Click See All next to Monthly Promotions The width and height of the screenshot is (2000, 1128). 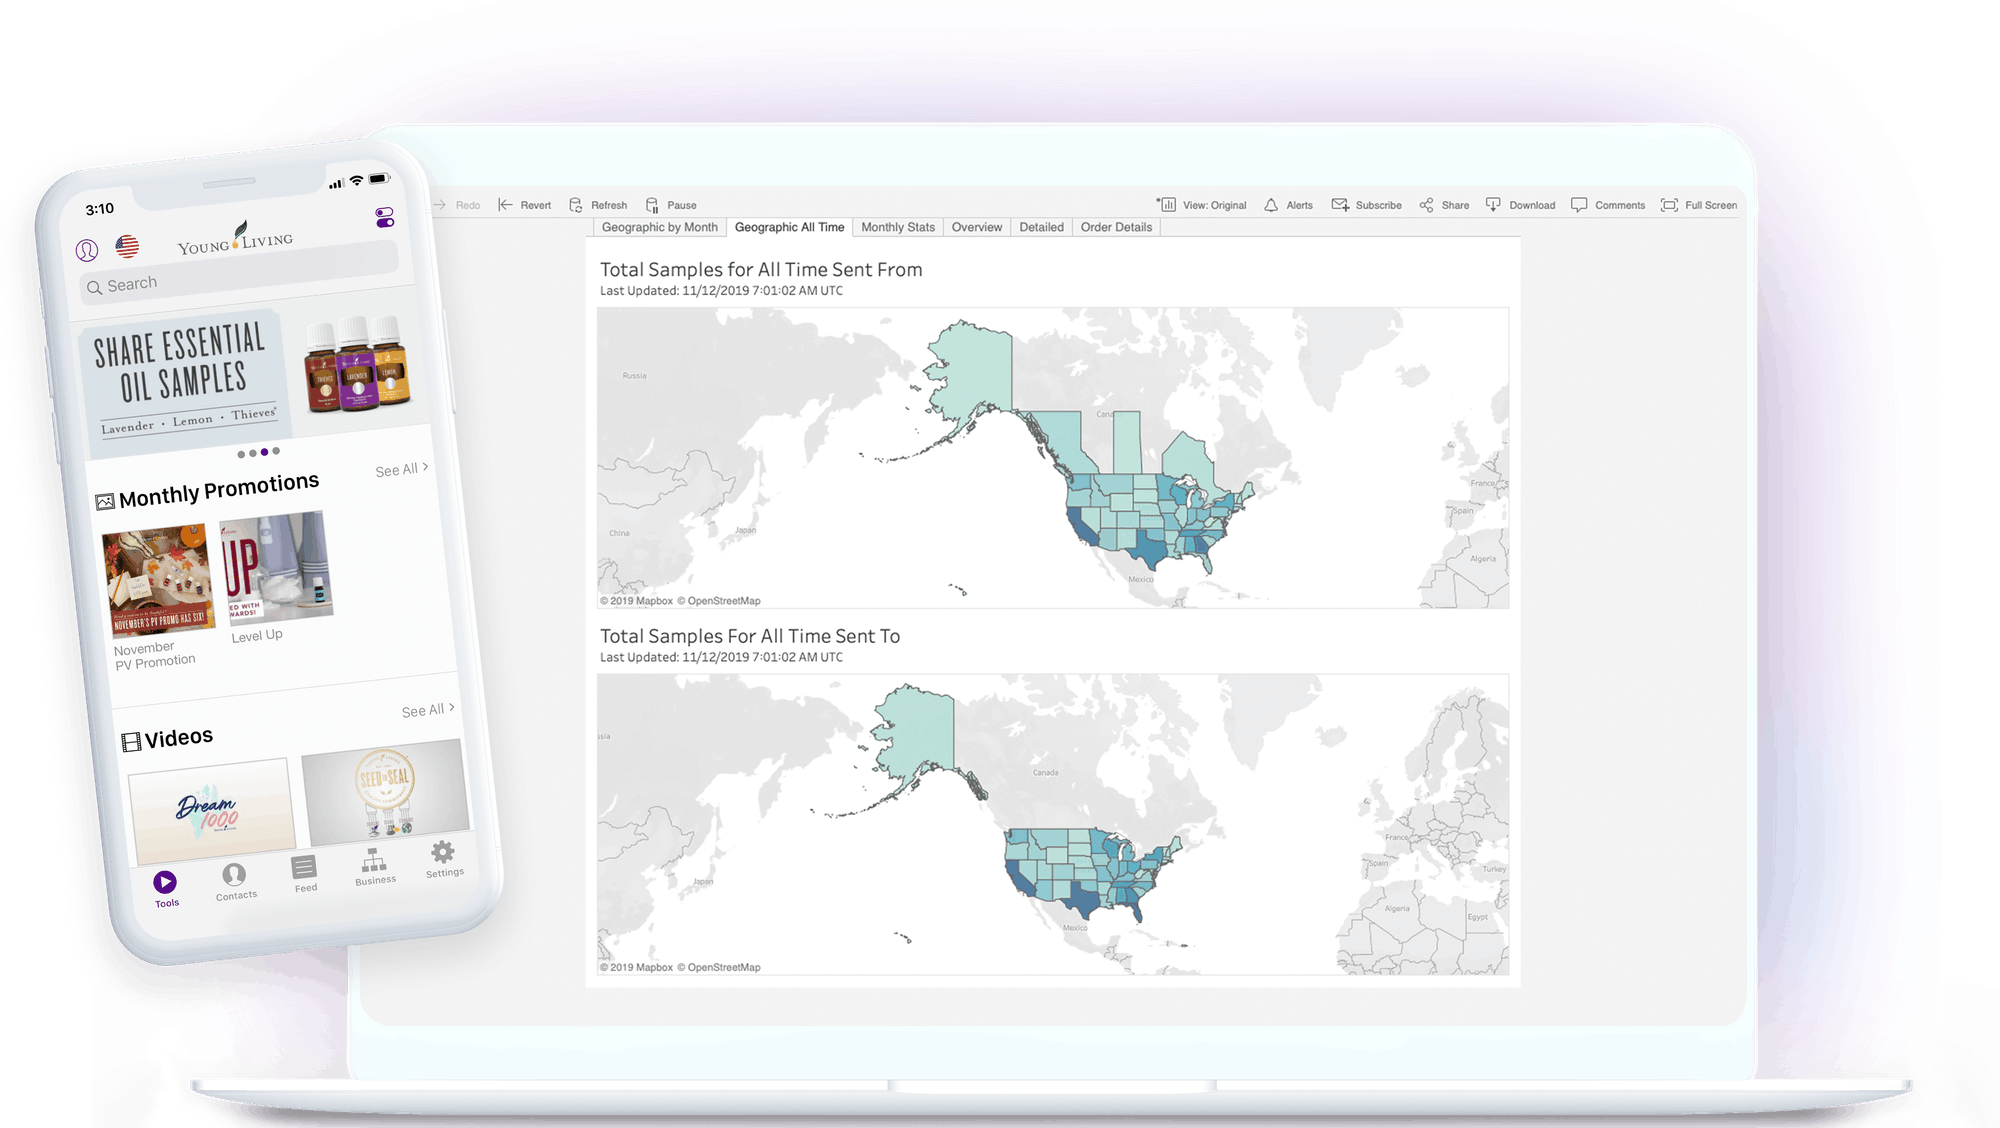[x=401, y=469]
